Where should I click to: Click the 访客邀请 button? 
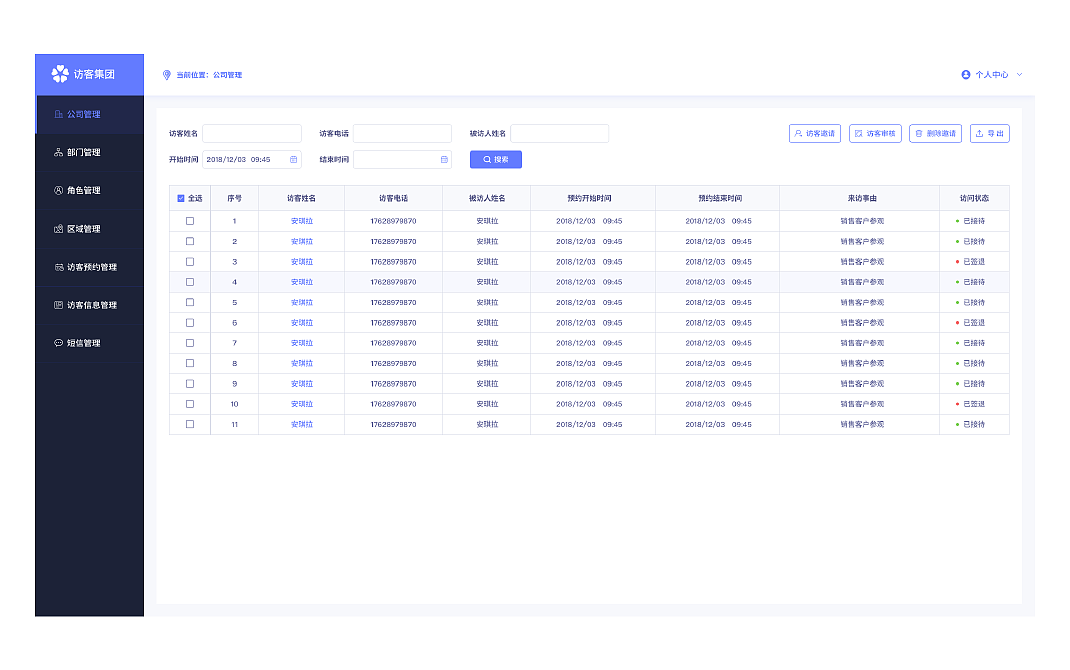tap(815, 134)
